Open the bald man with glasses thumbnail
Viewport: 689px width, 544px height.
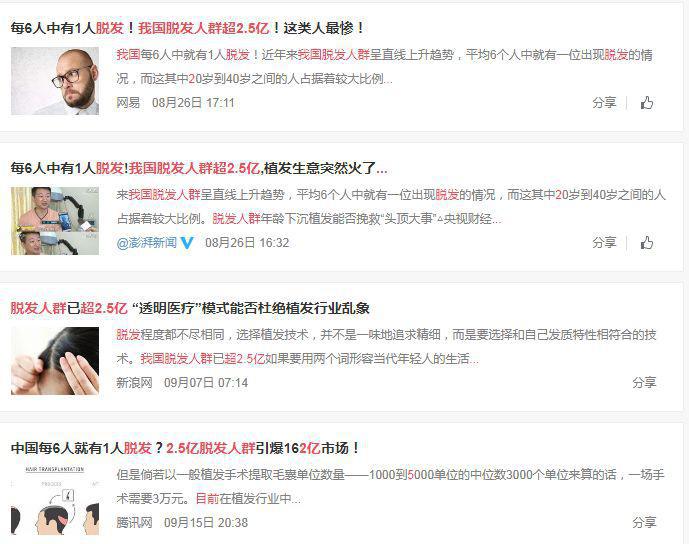[x=55, y=81]
